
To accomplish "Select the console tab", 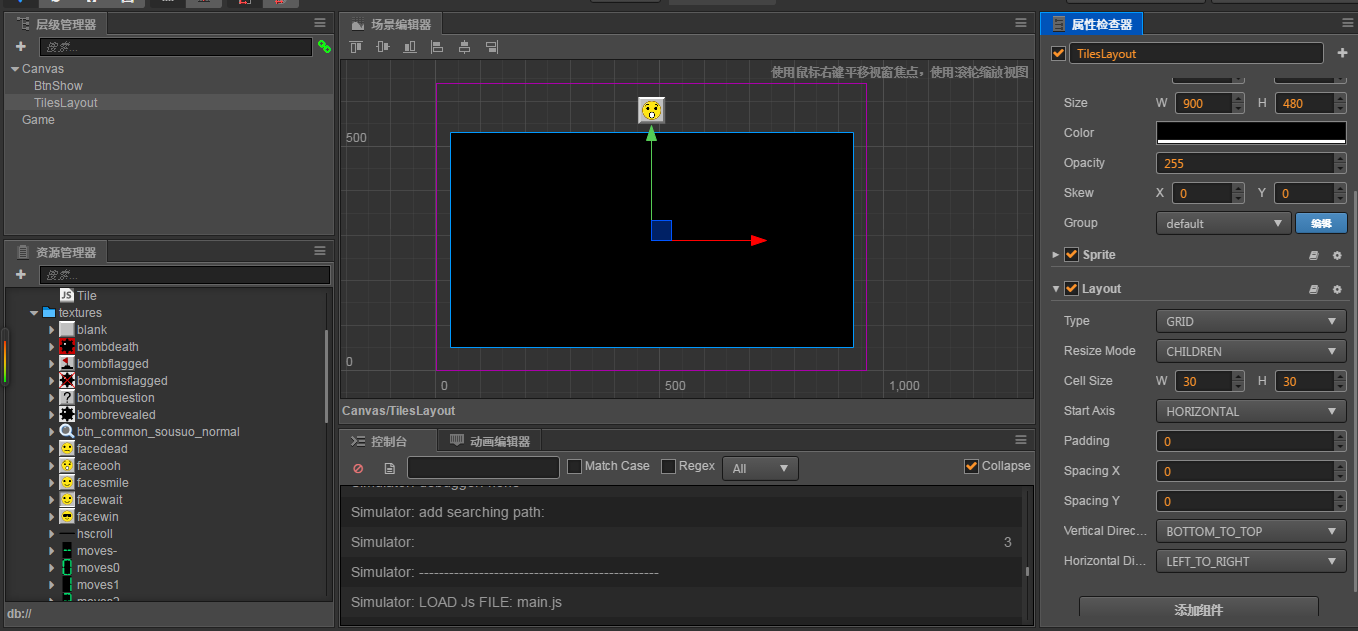I will pos(388,440).
